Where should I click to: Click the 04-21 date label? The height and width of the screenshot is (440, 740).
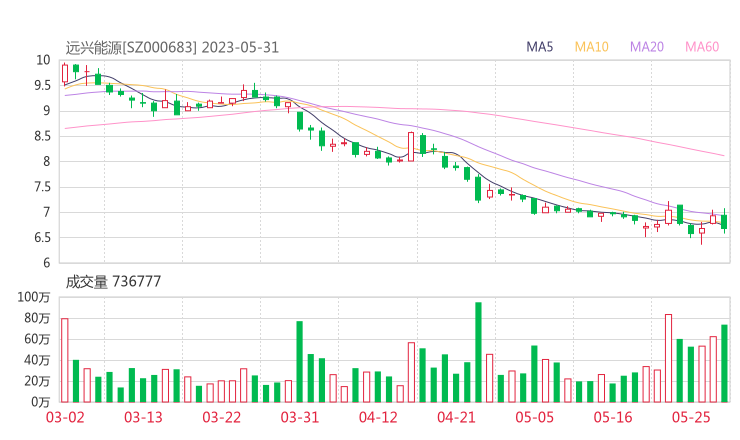(456, 417)
